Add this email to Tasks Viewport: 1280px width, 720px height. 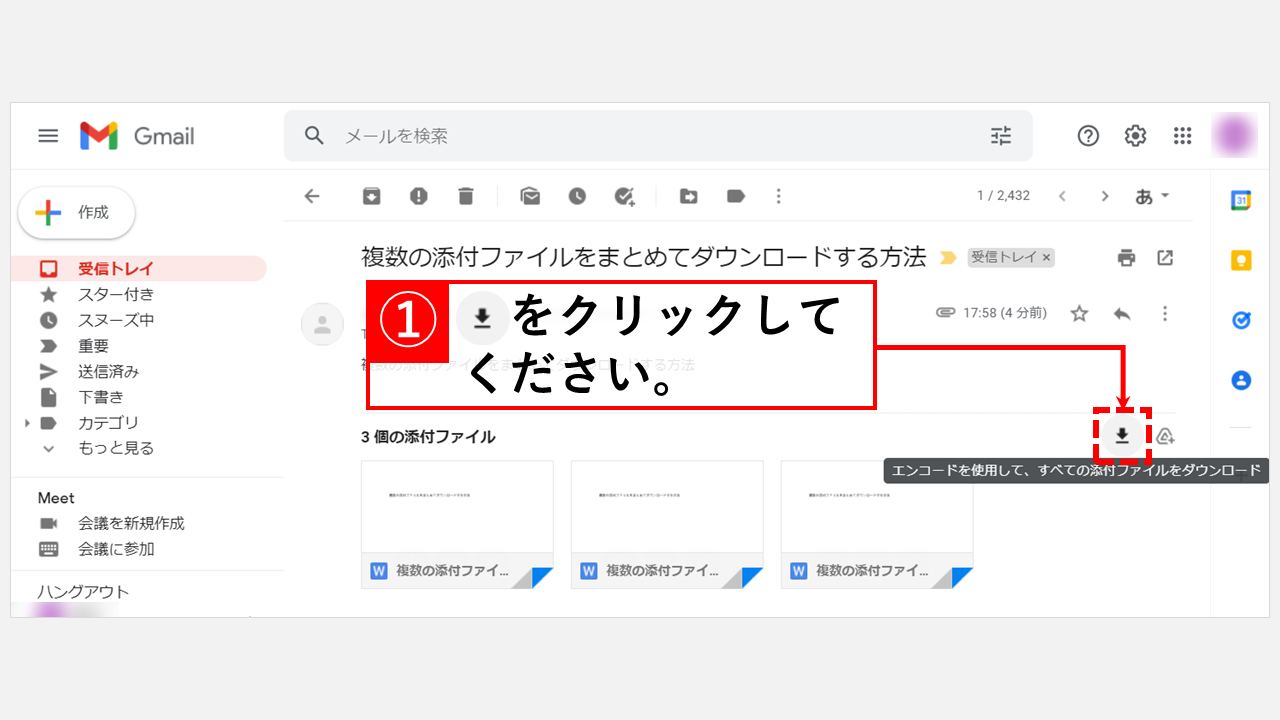(625, 196)
